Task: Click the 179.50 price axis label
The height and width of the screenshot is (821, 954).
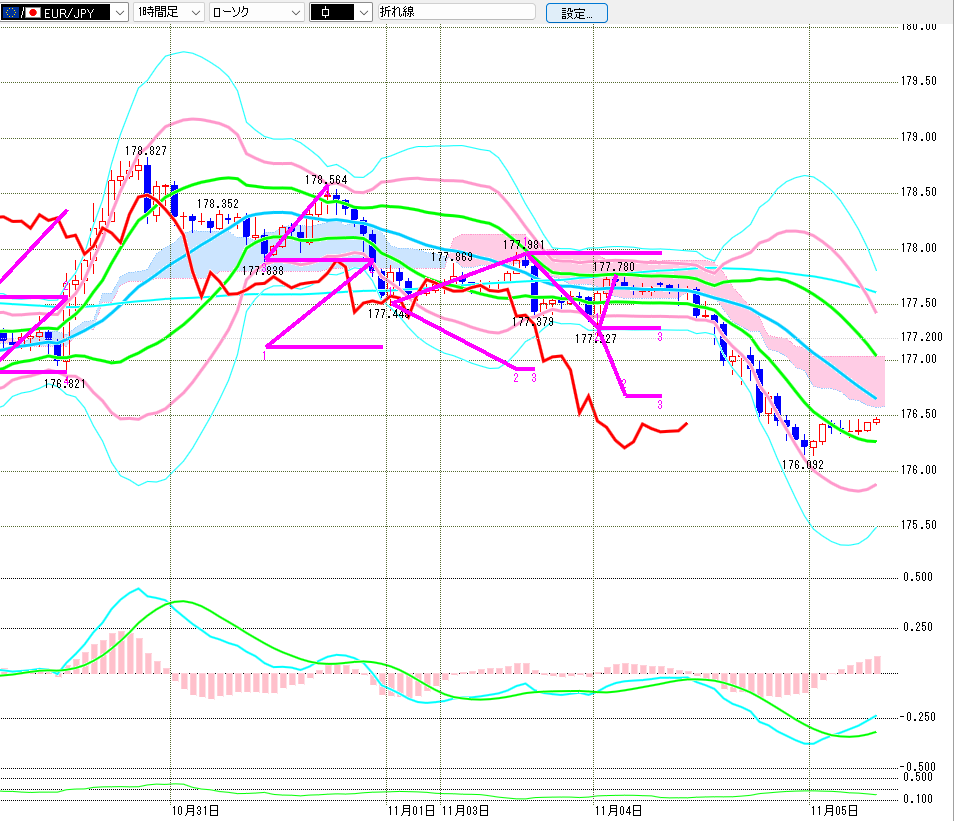Action: pyautogui.click(x=920, y=82)
